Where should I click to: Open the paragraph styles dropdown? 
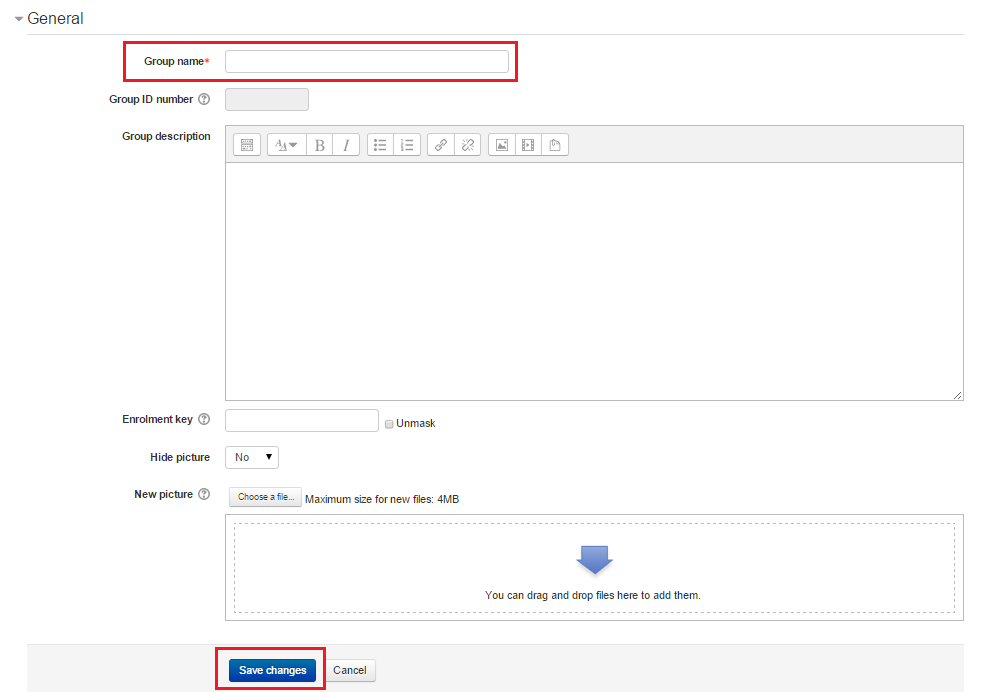[286, 145]
